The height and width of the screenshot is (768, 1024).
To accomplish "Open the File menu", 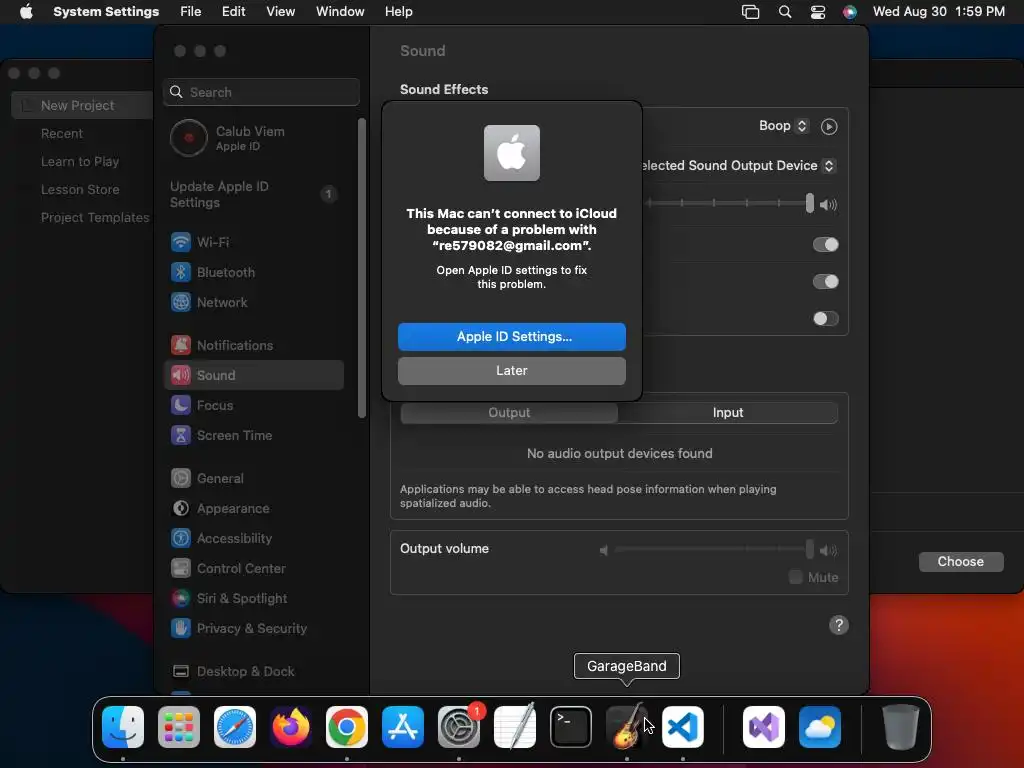I will [191, 11].
